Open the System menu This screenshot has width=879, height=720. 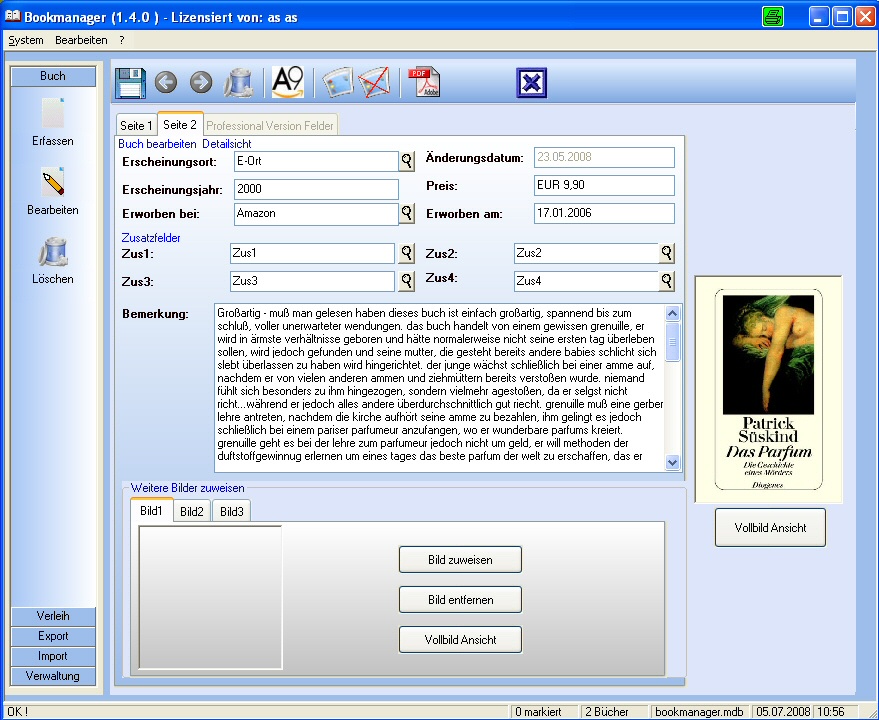[26, 40]
